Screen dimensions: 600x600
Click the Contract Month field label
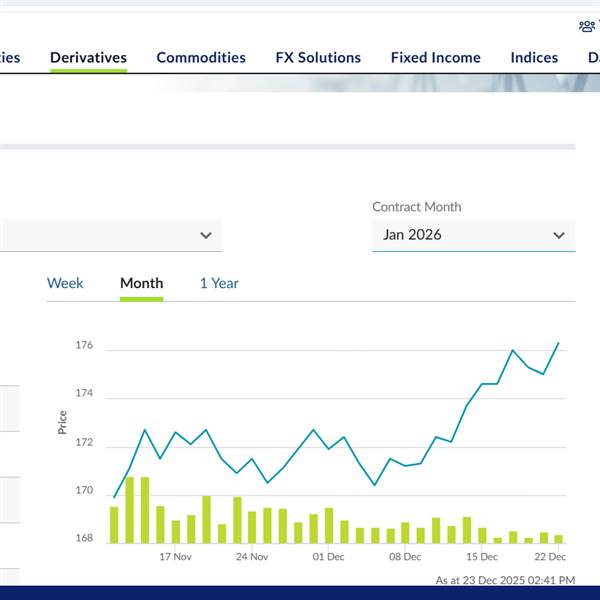(416, 207)
